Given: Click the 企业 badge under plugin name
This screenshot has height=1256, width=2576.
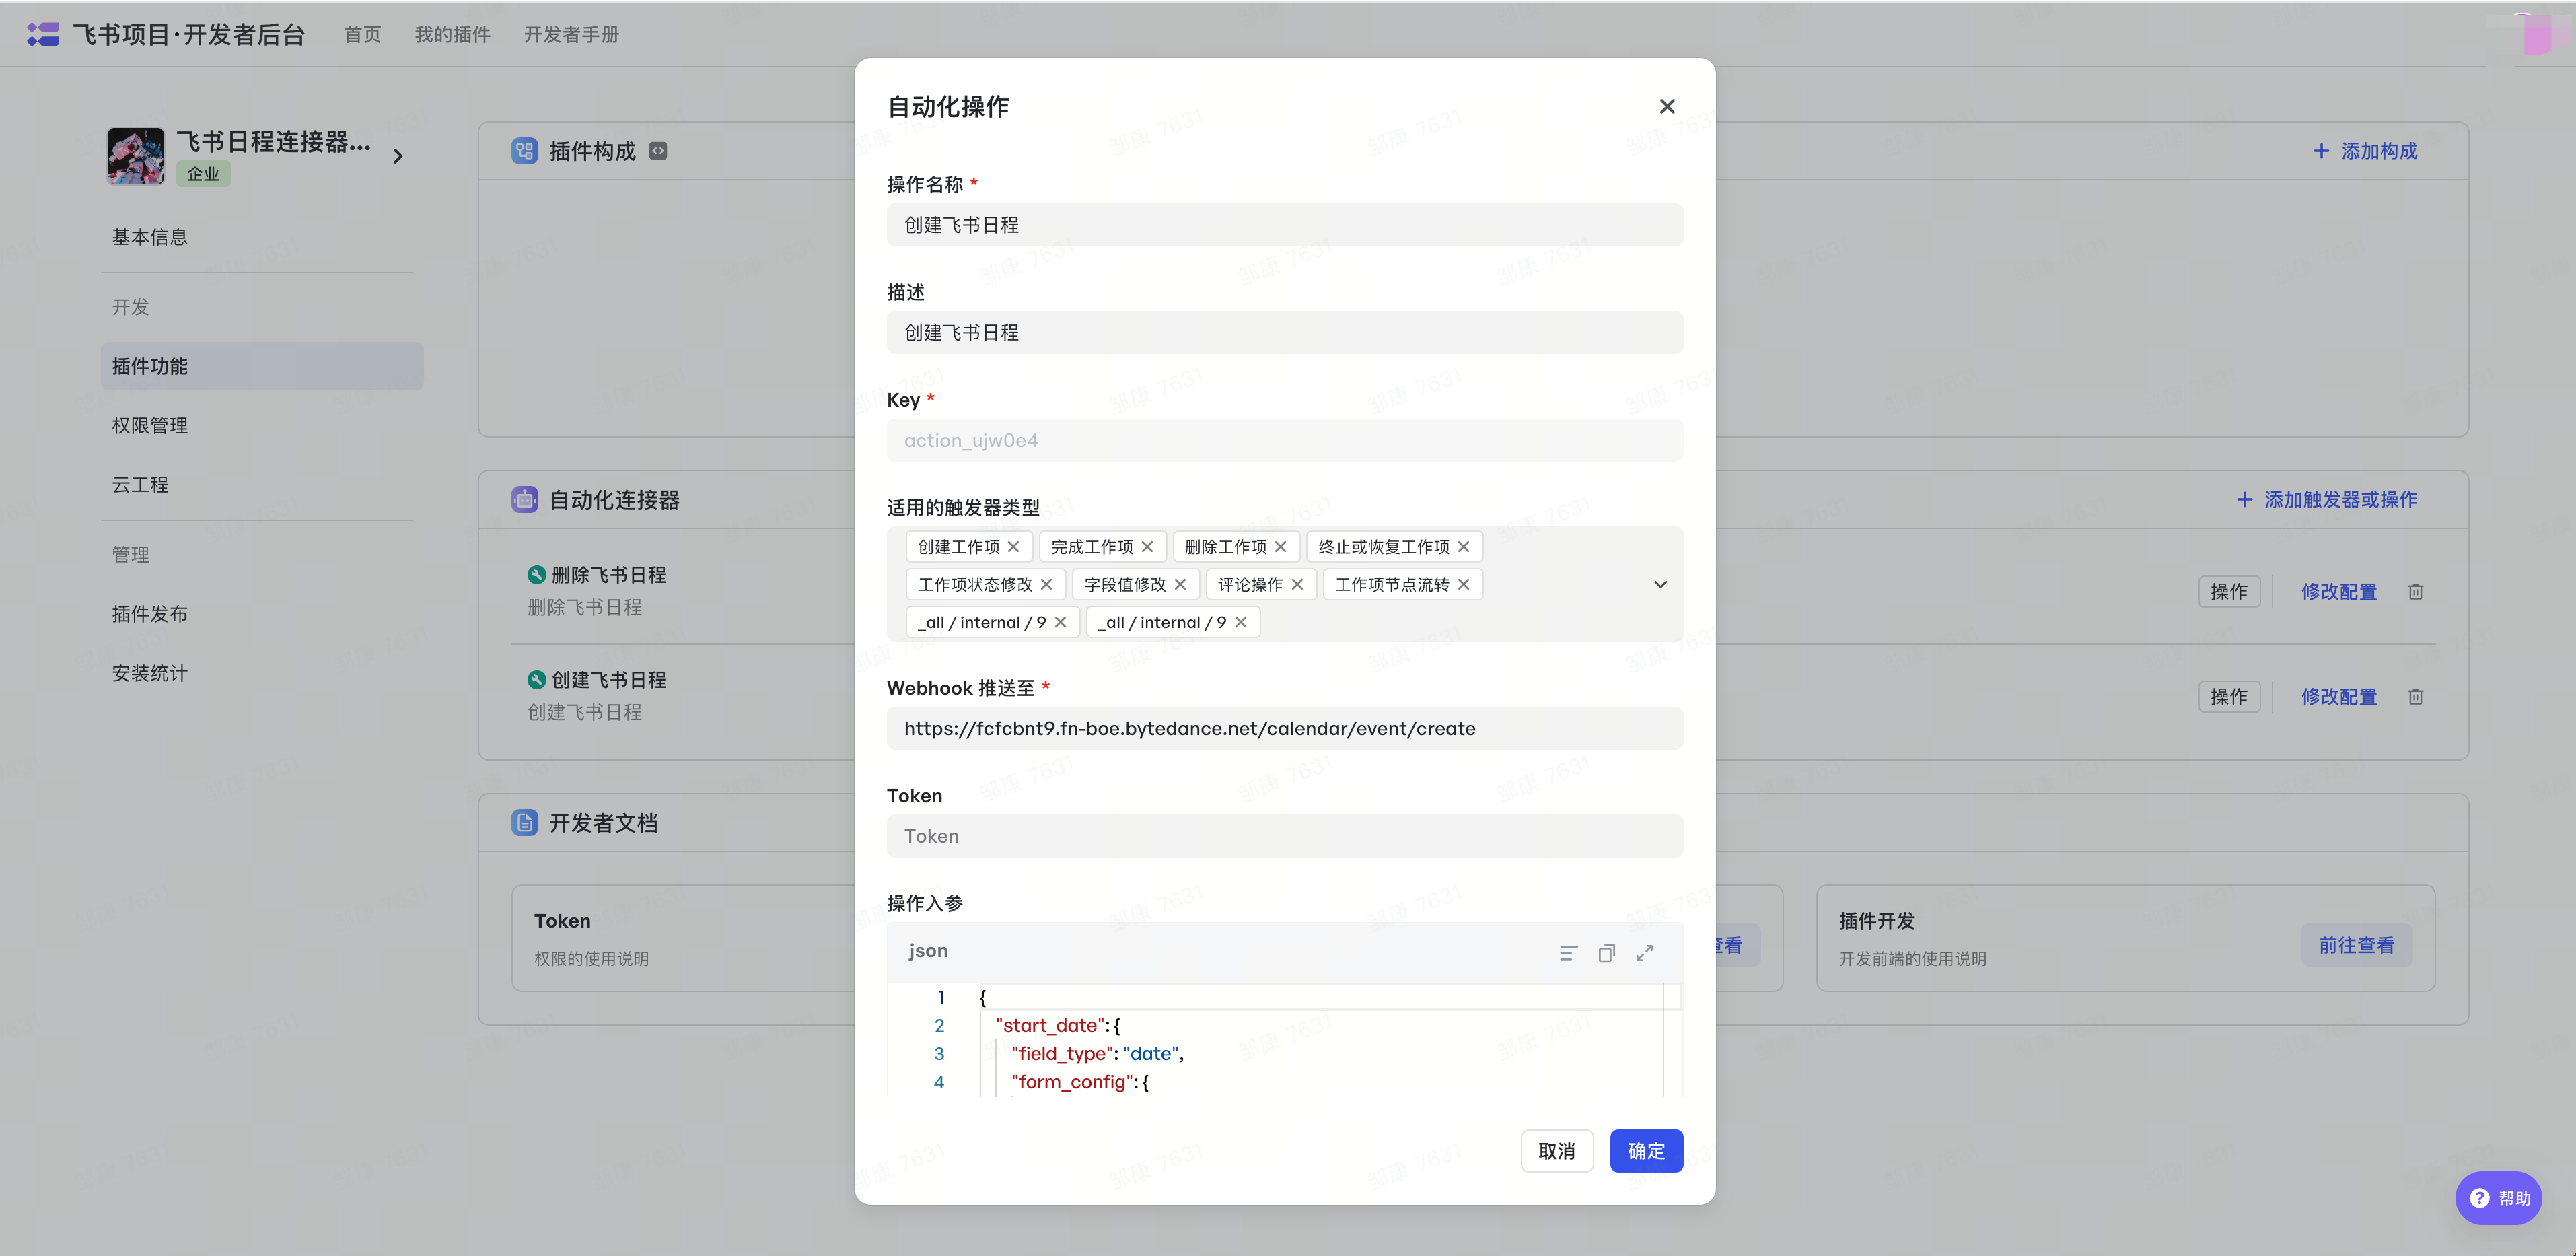Looking at the screenshot, I should tap(203, 174).
